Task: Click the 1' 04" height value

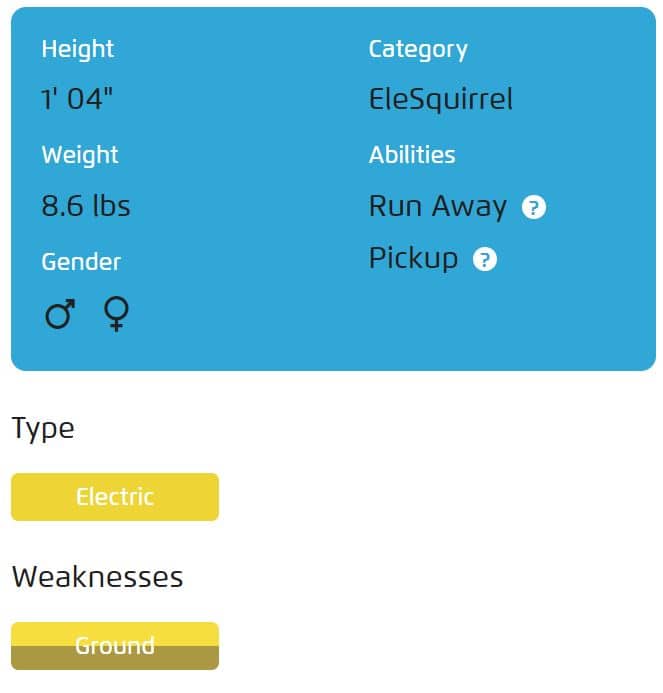Action: (77, 99)
